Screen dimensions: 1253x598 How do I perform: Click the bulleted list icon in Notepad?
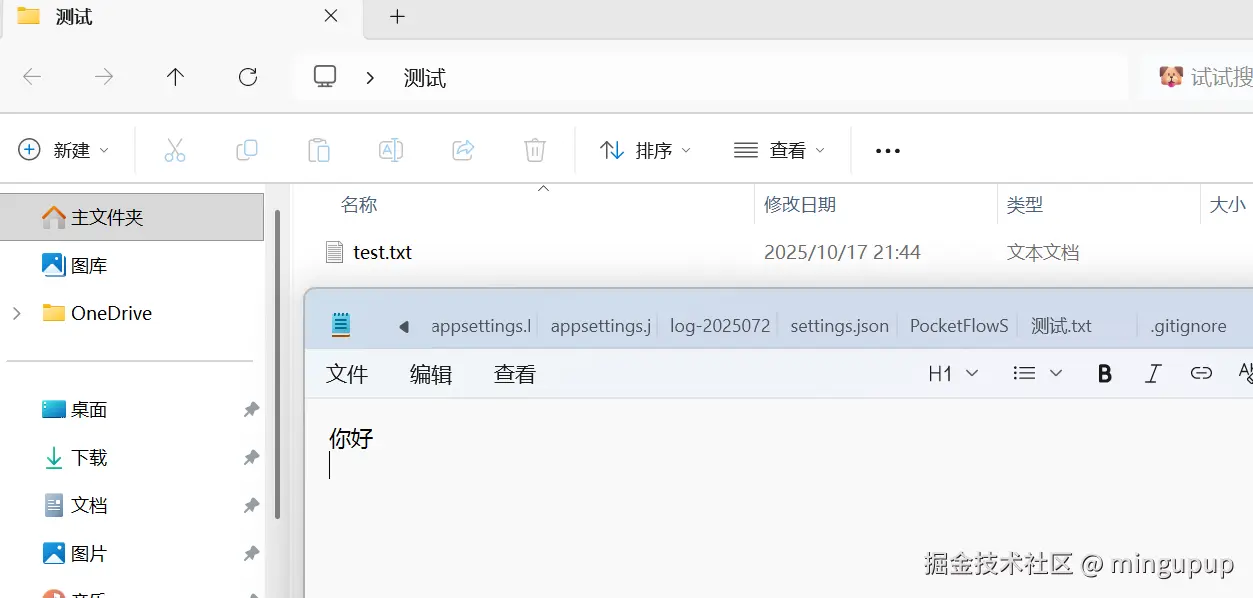coord(1023,372)
